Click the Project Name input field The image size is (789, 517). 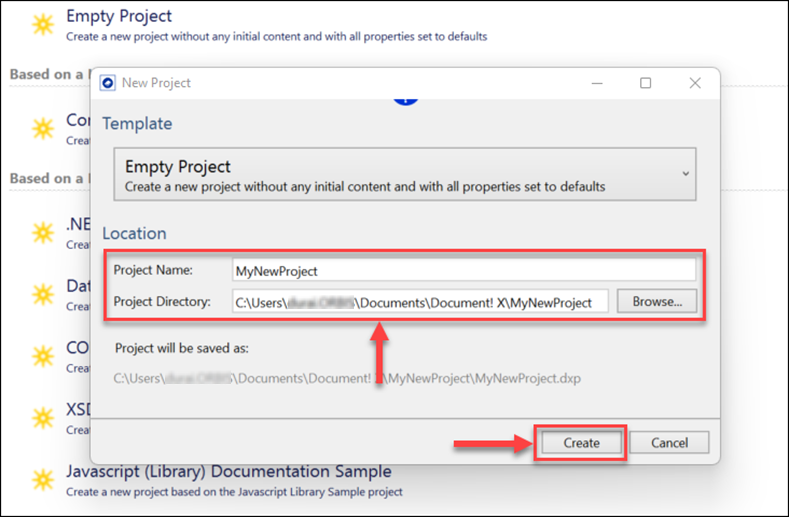tap(462, 270)
